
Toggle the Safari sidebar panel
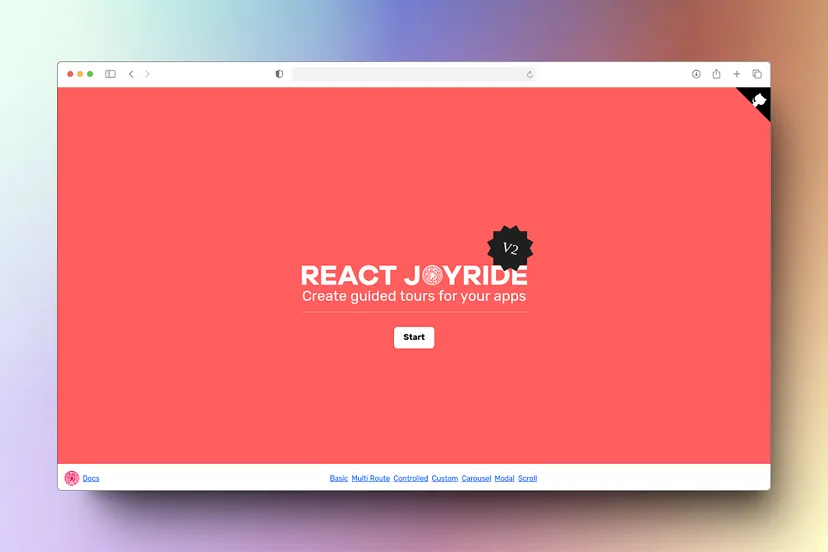pos(110,74)
